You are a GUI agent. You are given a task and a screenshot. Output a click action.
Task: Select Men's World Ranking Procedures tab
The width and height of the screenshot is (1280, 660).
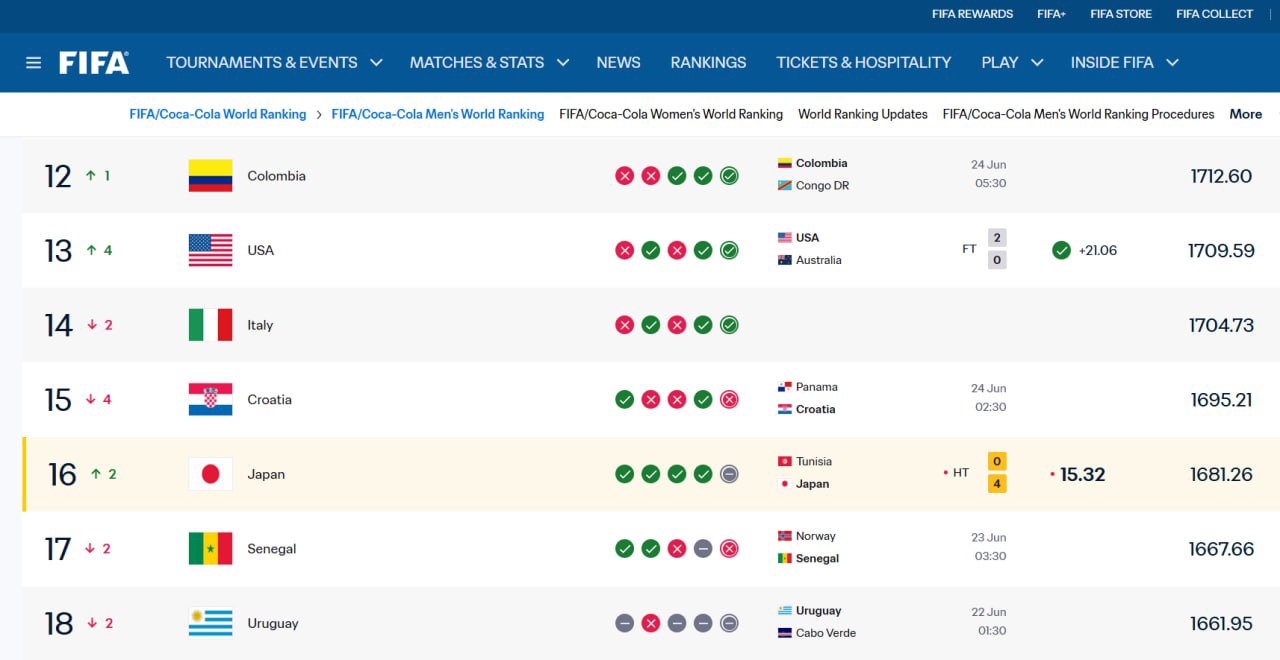point(1078,114)
